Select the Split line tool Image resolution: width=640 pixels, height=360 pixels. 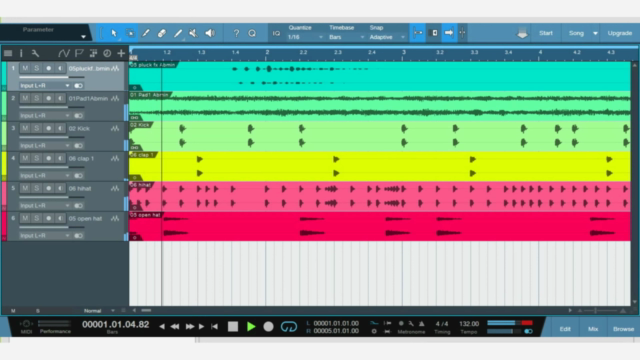178,33
